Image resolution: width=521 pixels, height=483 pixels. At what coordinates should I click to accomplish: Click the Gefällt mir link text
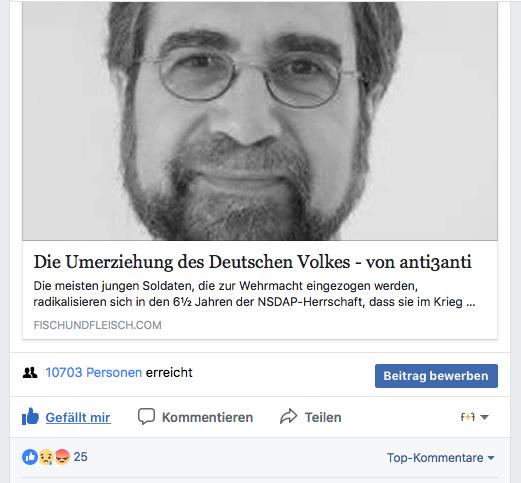[78, 417]
